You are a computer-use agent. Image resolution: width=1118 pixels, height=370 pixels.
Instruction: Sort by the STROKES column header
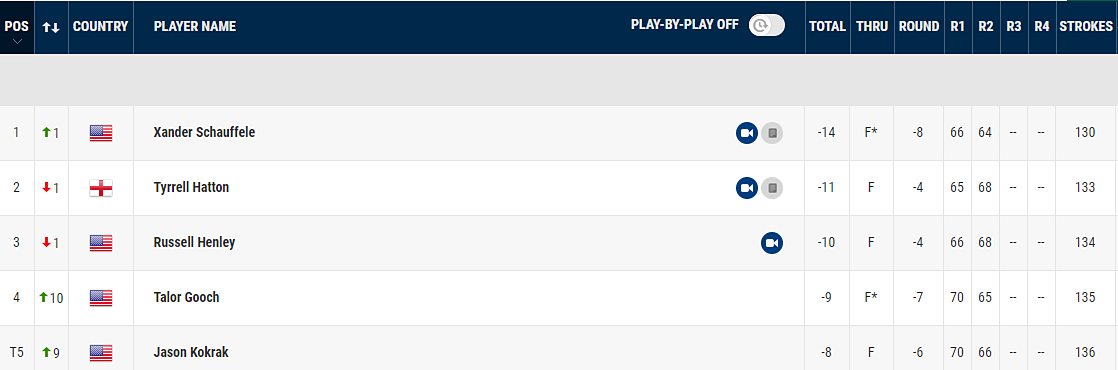click(1086, 26)
